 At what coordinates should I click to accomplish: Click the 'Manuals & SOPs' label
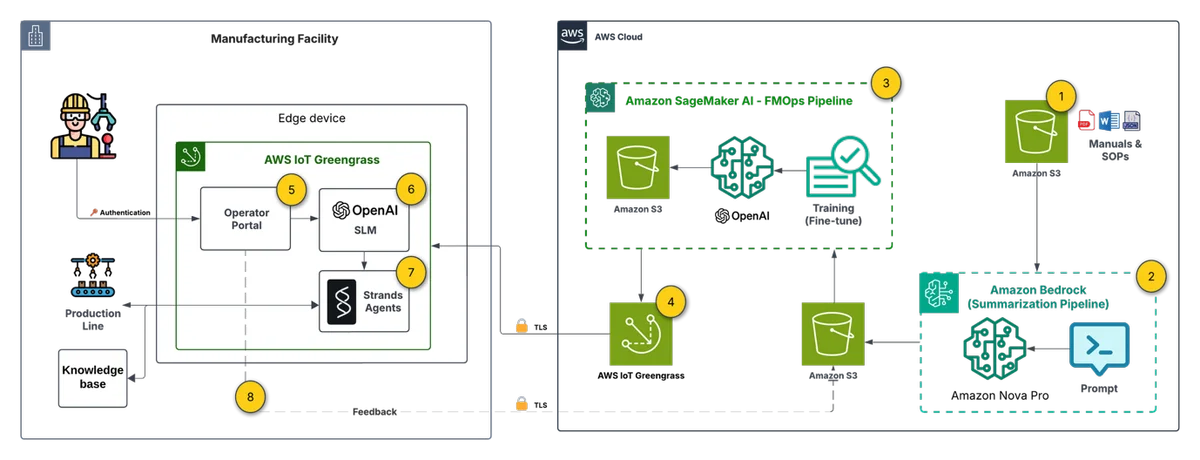coord(1114,151)
